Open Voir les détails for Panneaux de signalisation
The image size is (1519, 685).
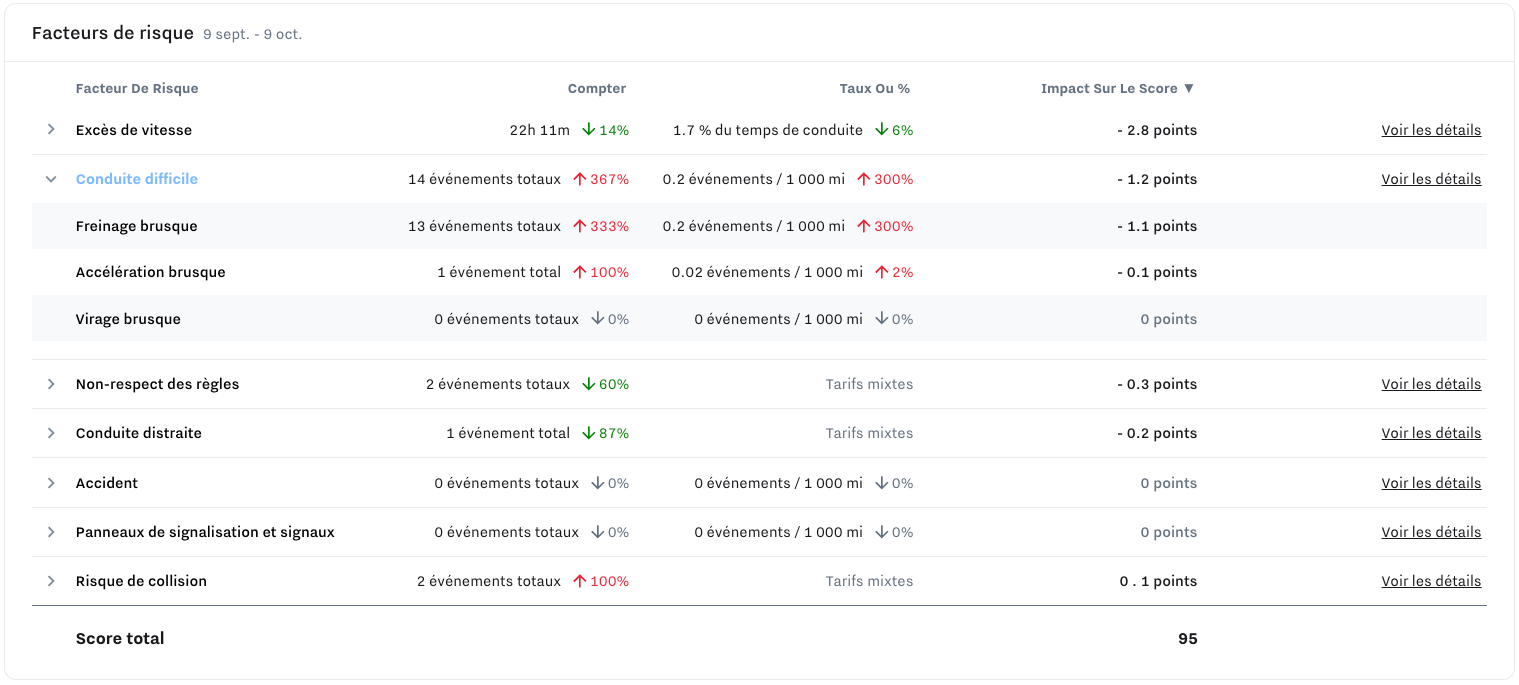pos(1431,532)
